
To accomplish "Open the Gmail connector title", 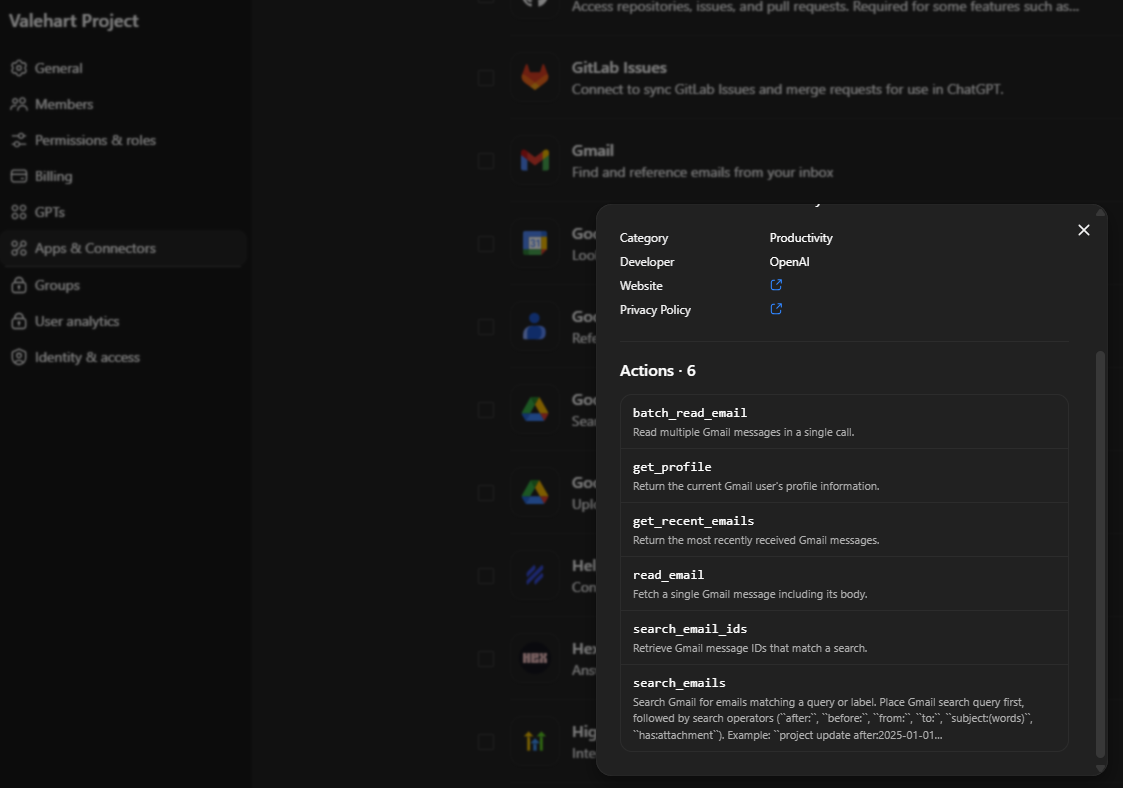I will (592, 150).
